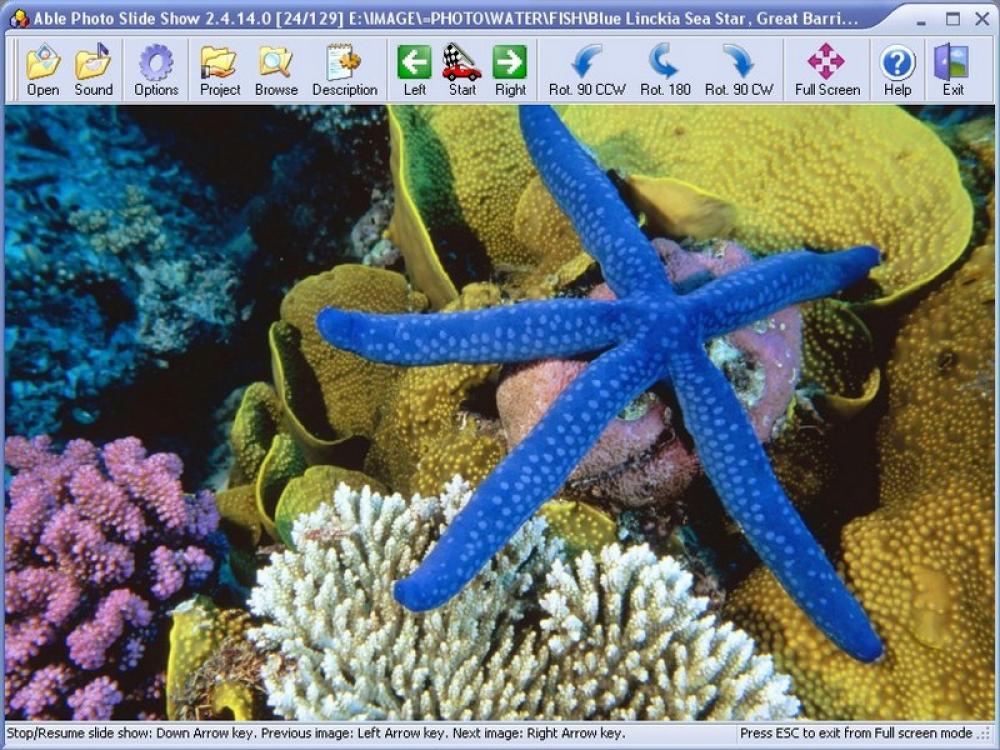Rotate the image 90 degrees clockwise
Screen dimensions: 1000x750
coord(738,66)
